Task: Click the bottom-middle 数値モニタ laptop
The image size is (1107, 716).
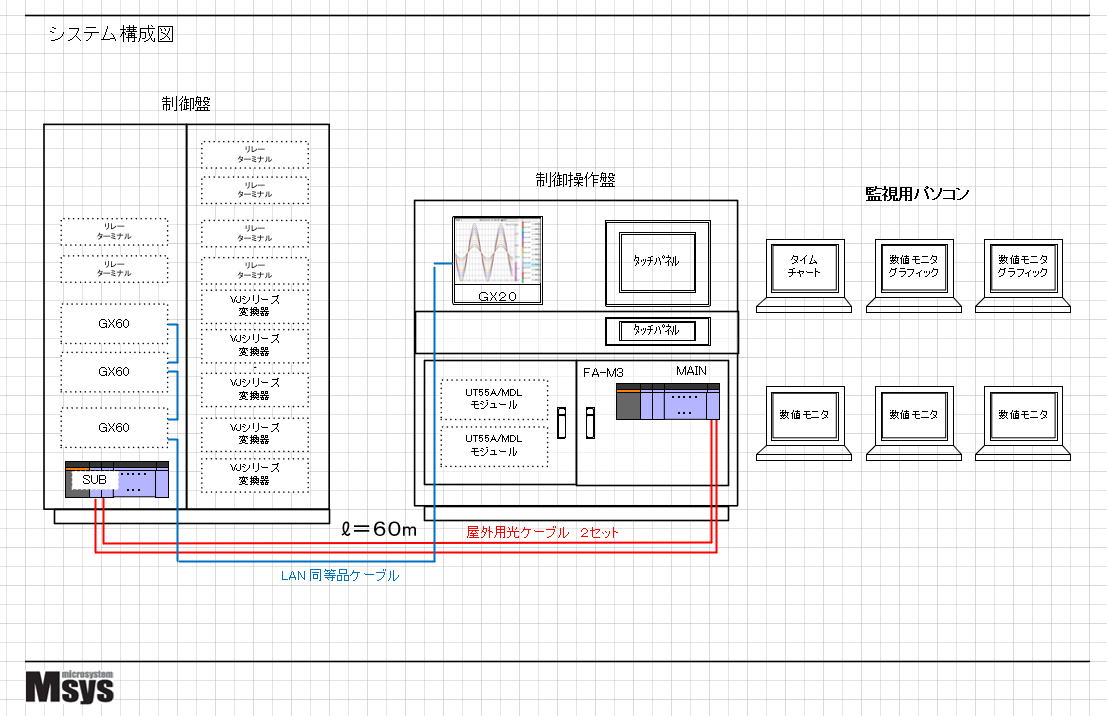Action: (914, 424)
